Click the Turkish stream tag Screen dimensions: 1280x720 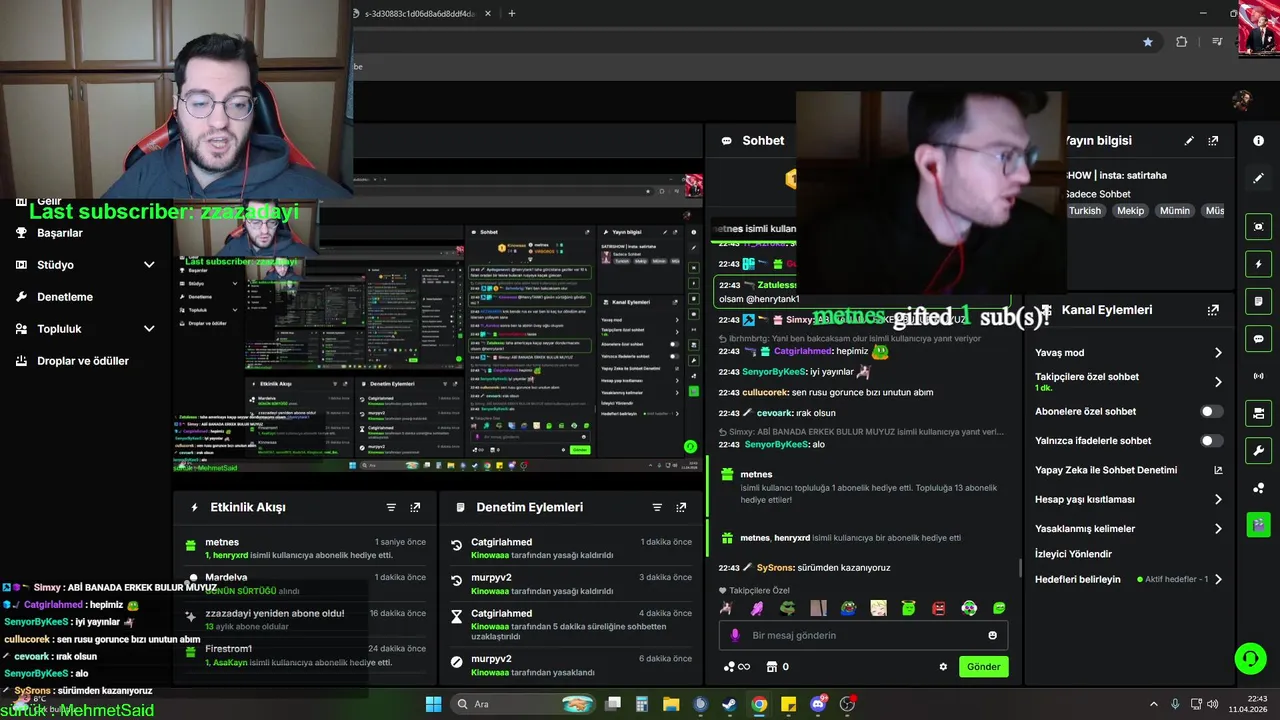coord(1084,211)
